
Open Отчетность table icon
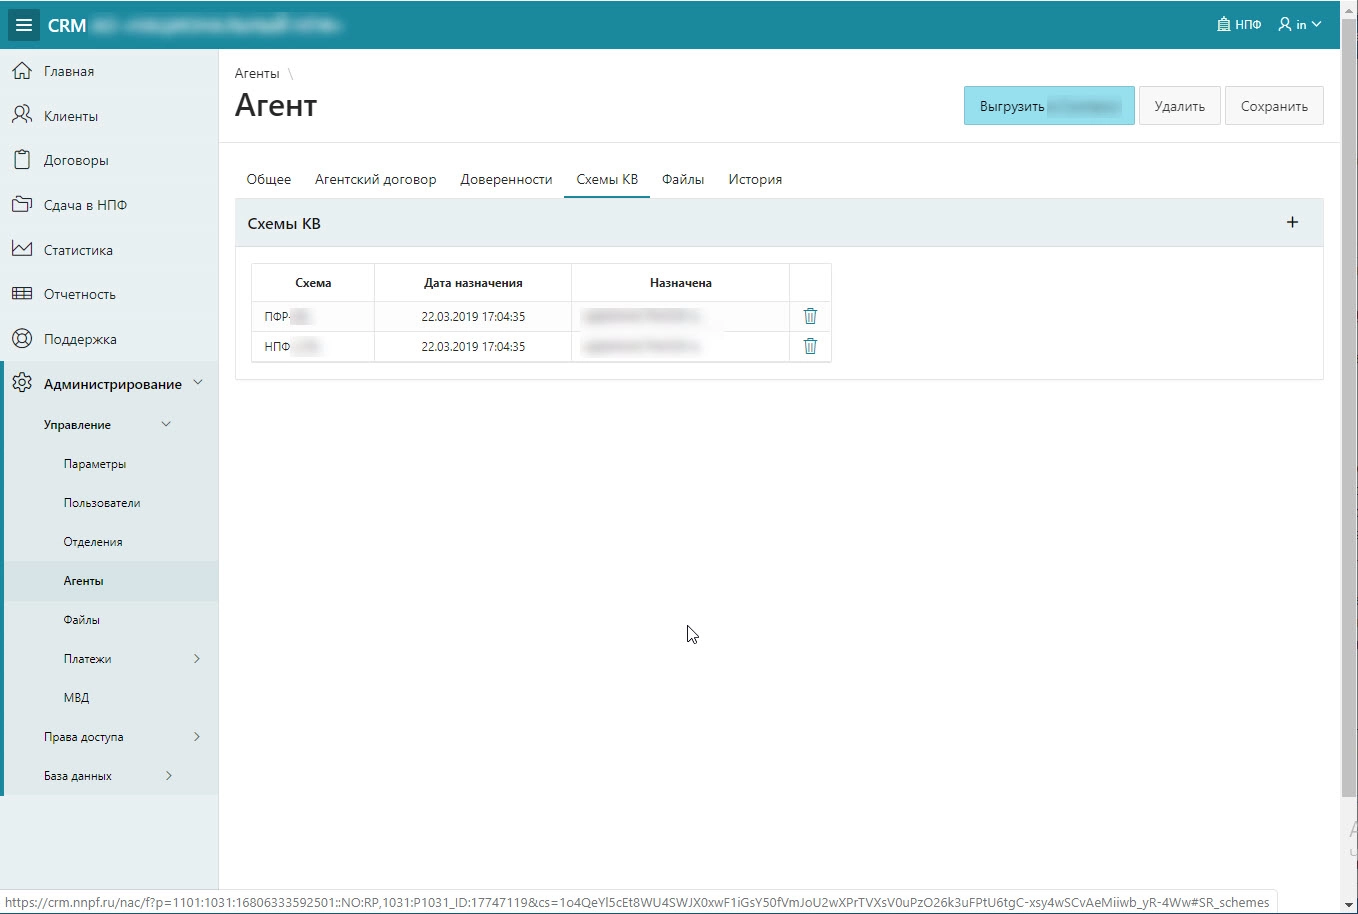coord(22,294)
